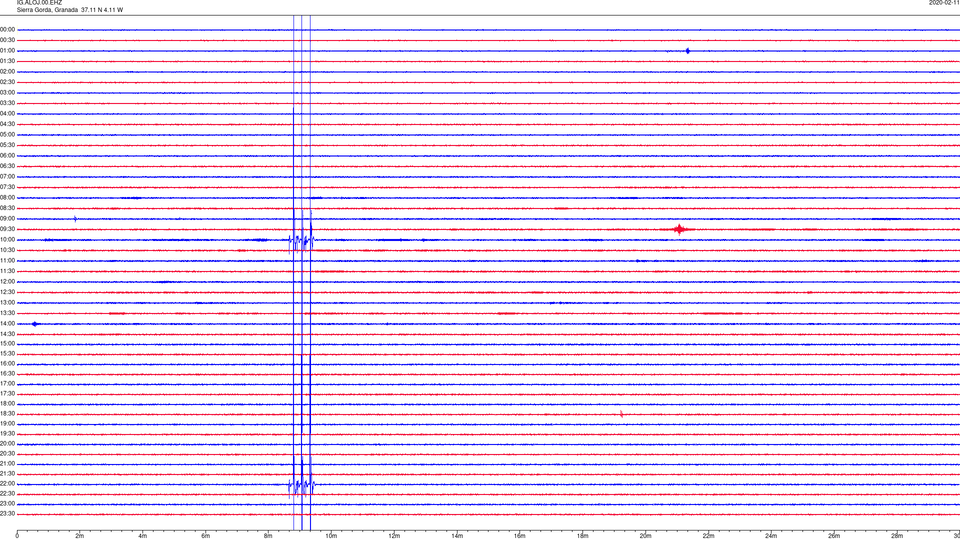The height and width of the screenshot is (540, 960).
Task: Click the 10m tick label on axis
Action: click(x=331, y=536)
